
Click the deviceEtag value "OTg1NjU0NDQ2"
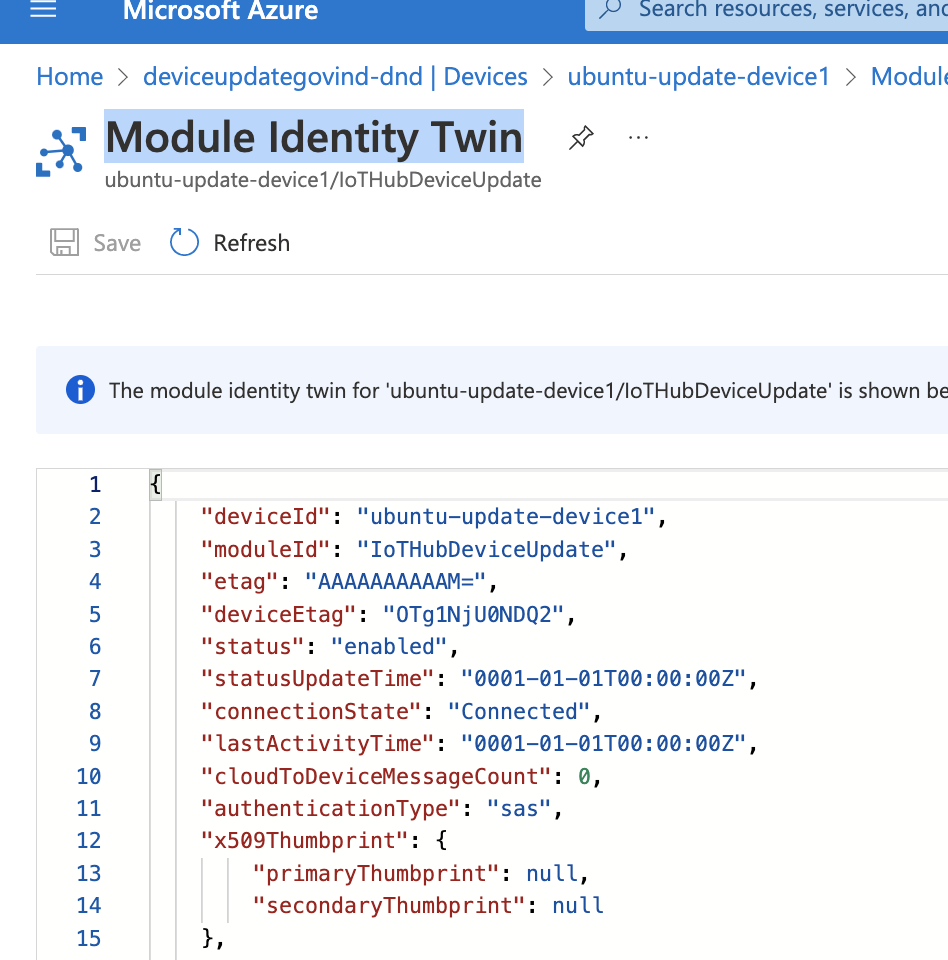pos(473,614)
